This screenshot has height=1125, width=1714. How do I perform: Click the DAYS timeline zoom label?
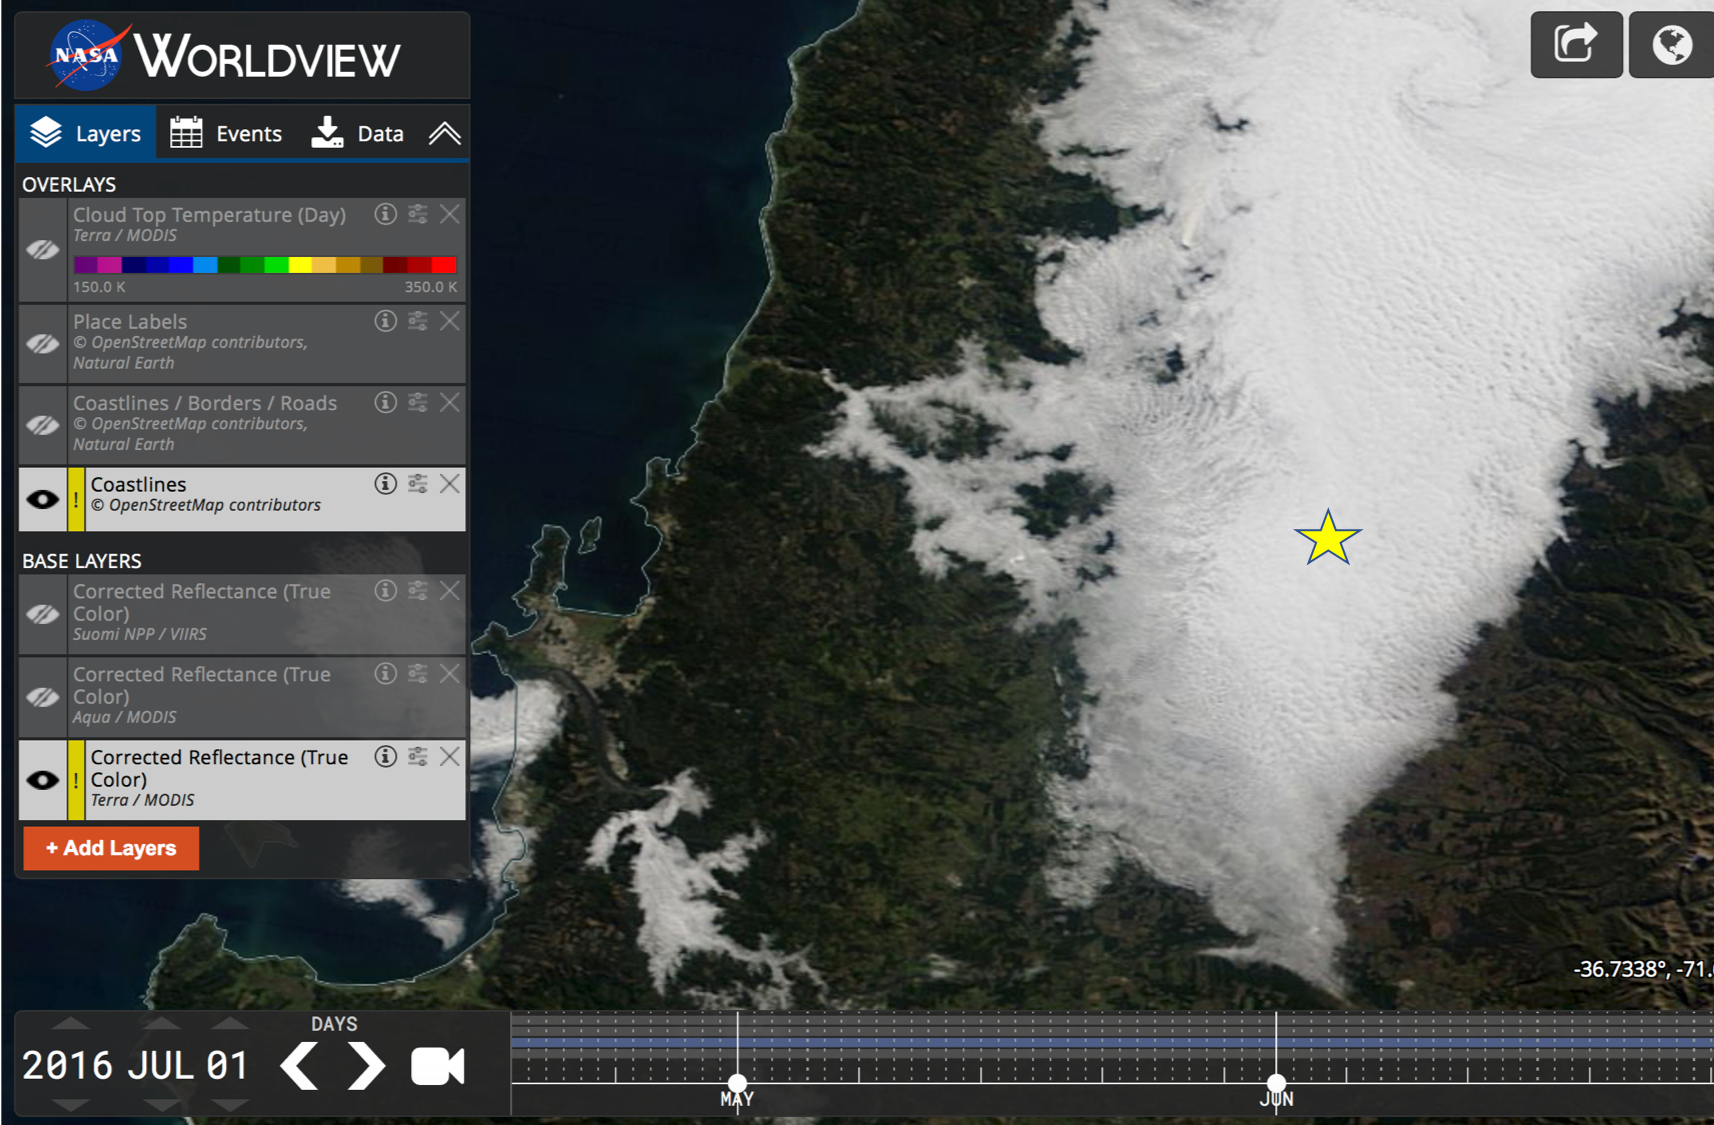click(334, 1024)
